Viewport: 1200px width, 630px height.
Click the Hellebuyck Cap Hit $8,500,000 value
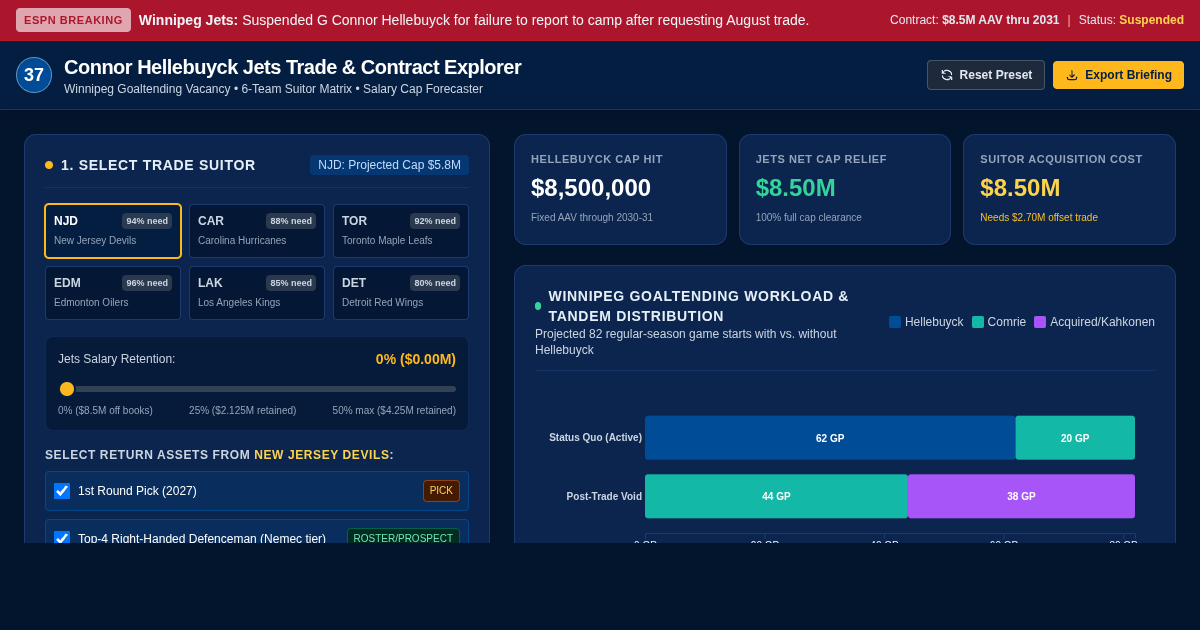coord(591,188)
